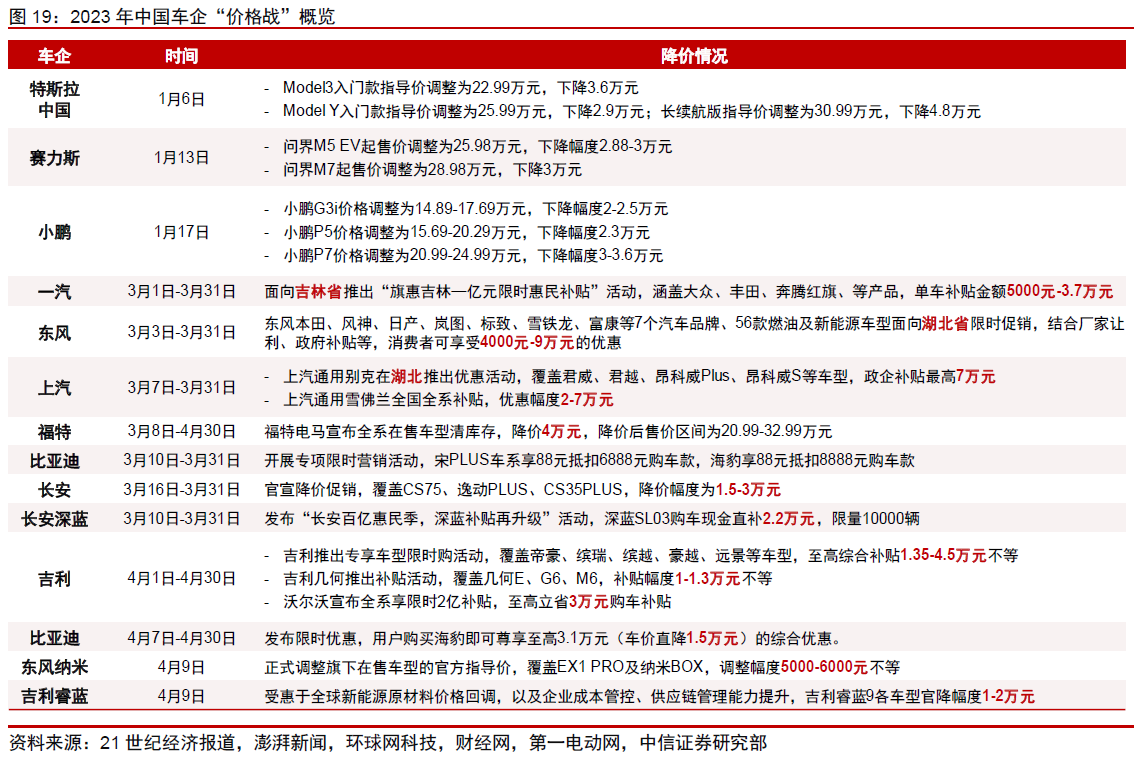Select the 特斯拉中国 row label
Screen dimensions: 1140x757
coord(55,100)
